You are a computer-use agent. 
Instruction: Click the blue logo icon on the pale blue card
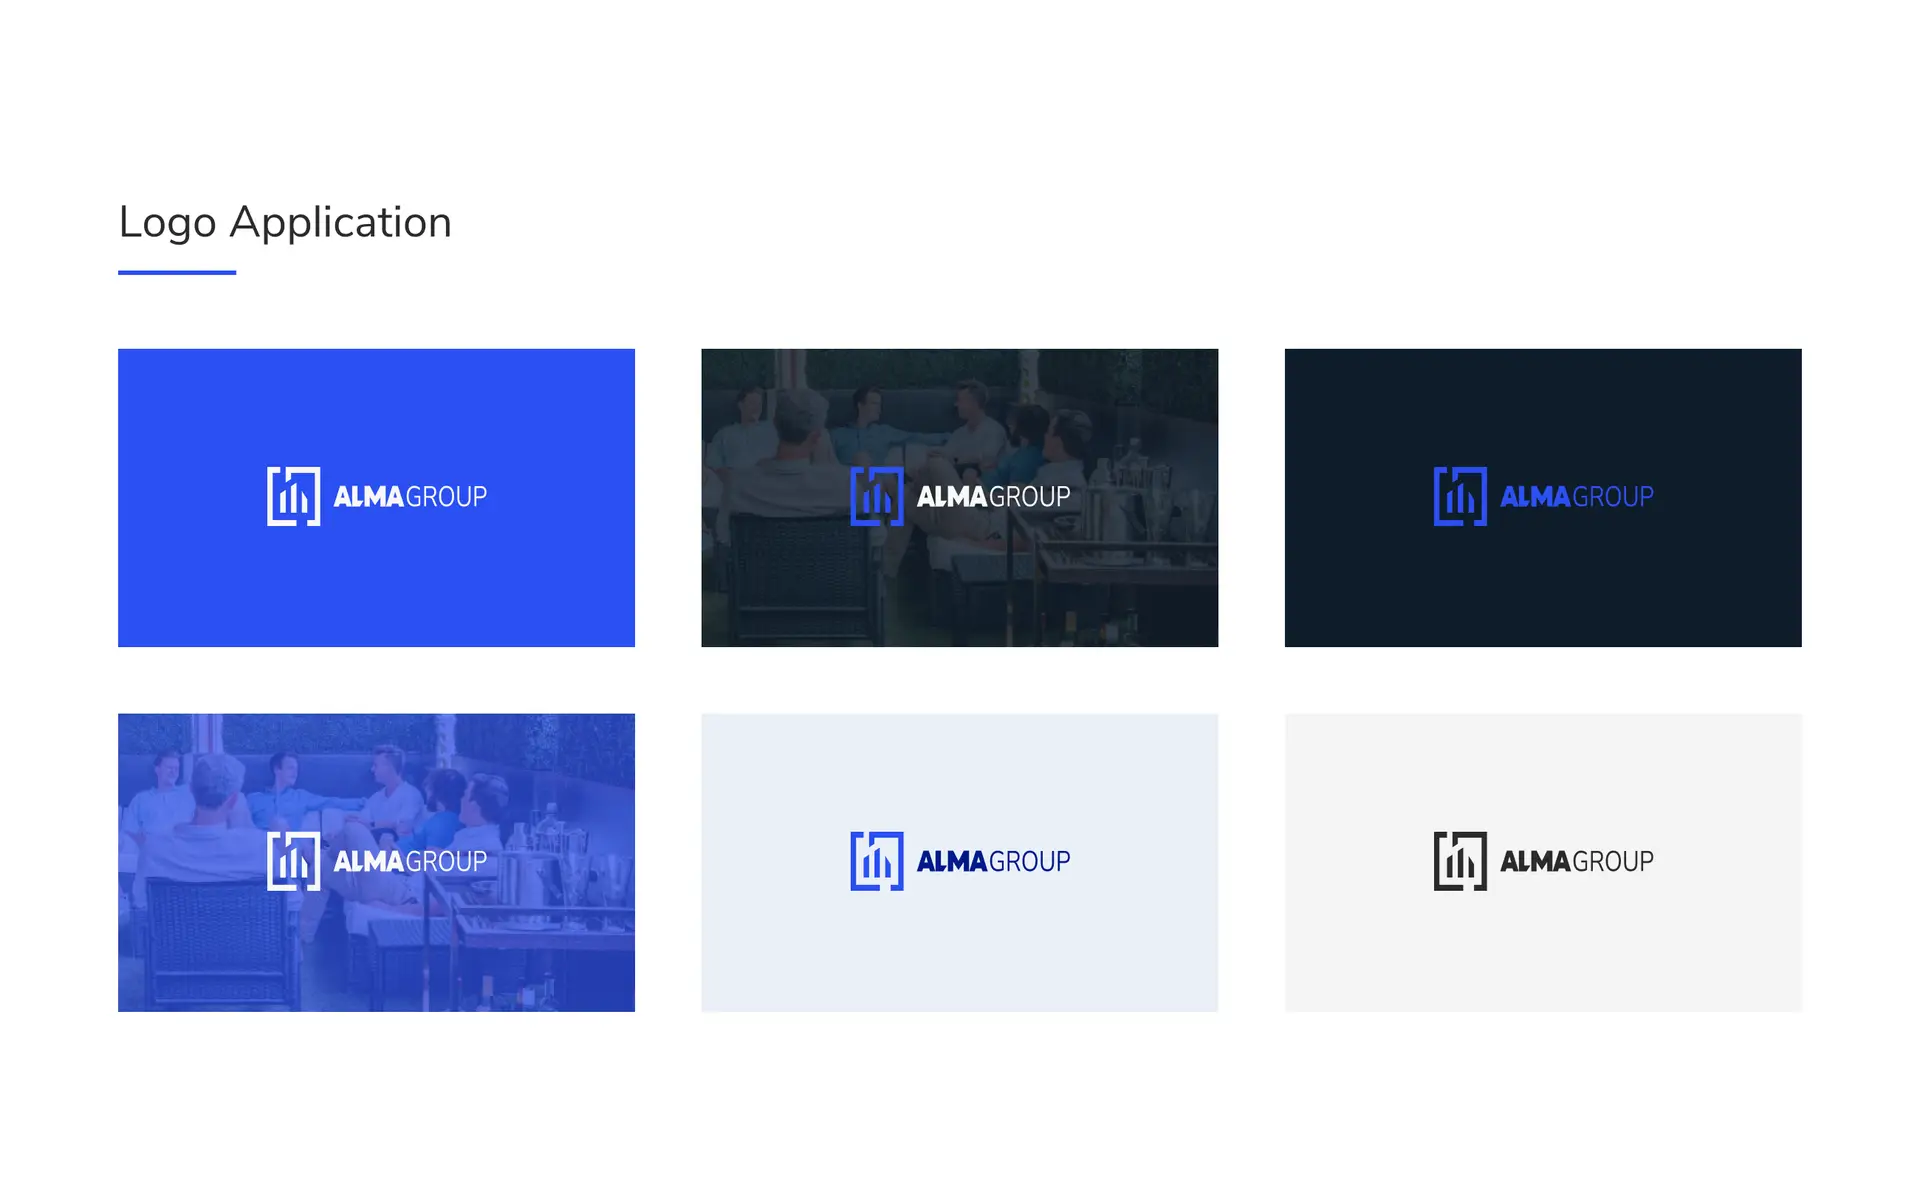point(876,861)
